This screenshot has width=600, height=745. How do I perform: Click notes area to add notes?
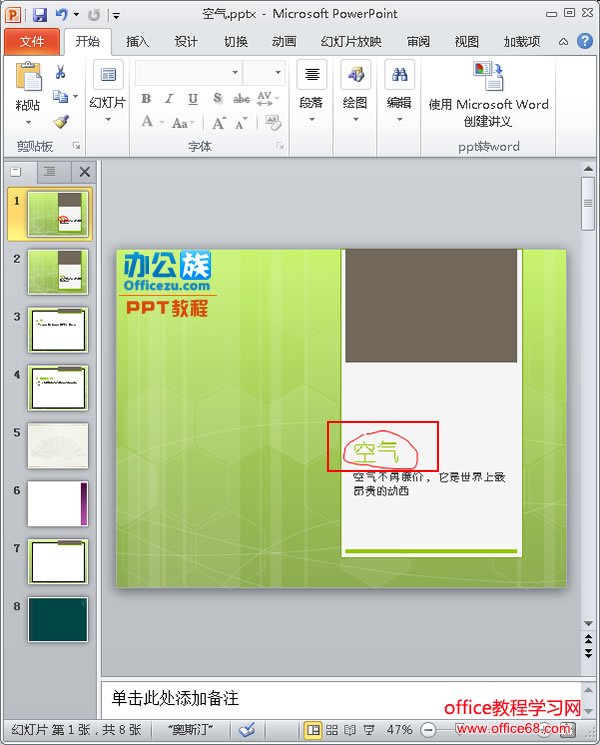pos(341,698)
